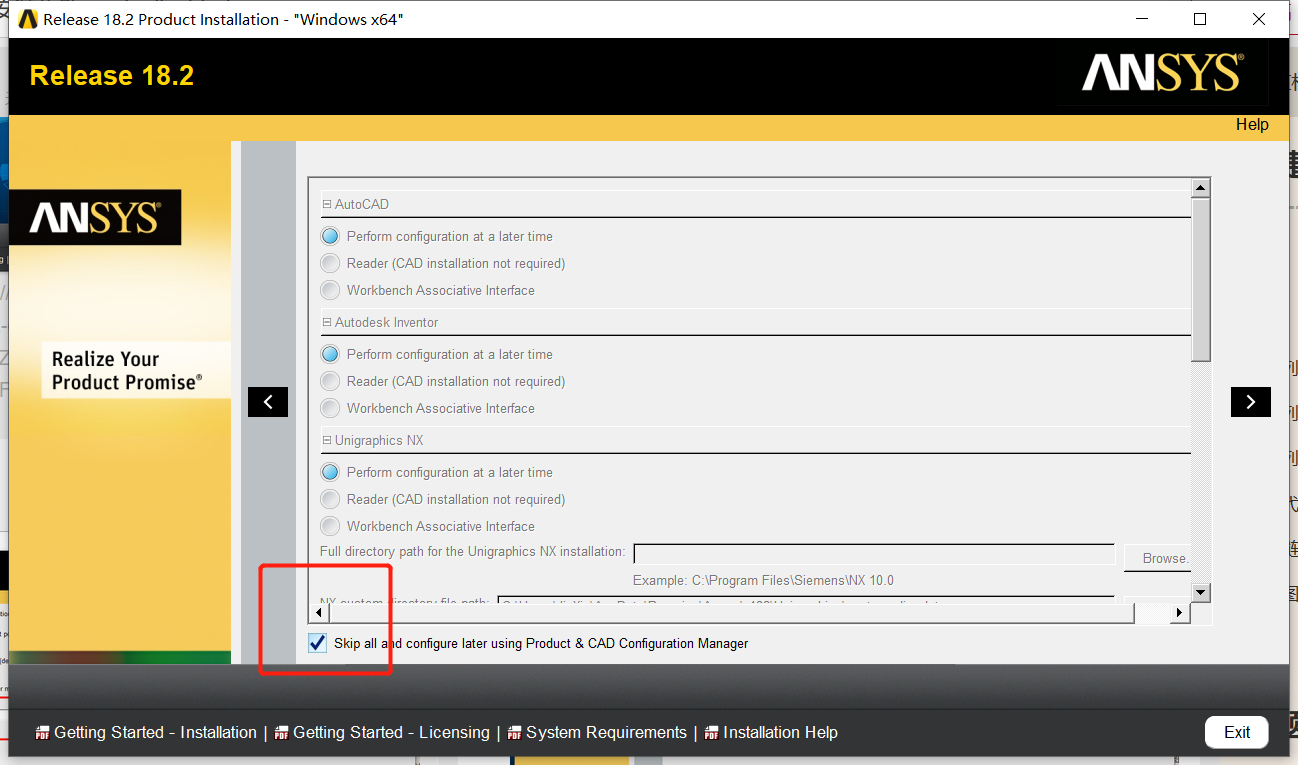Collapse the Unigraphics NX section
The image size is (1298, 765).
pos(326,440)
